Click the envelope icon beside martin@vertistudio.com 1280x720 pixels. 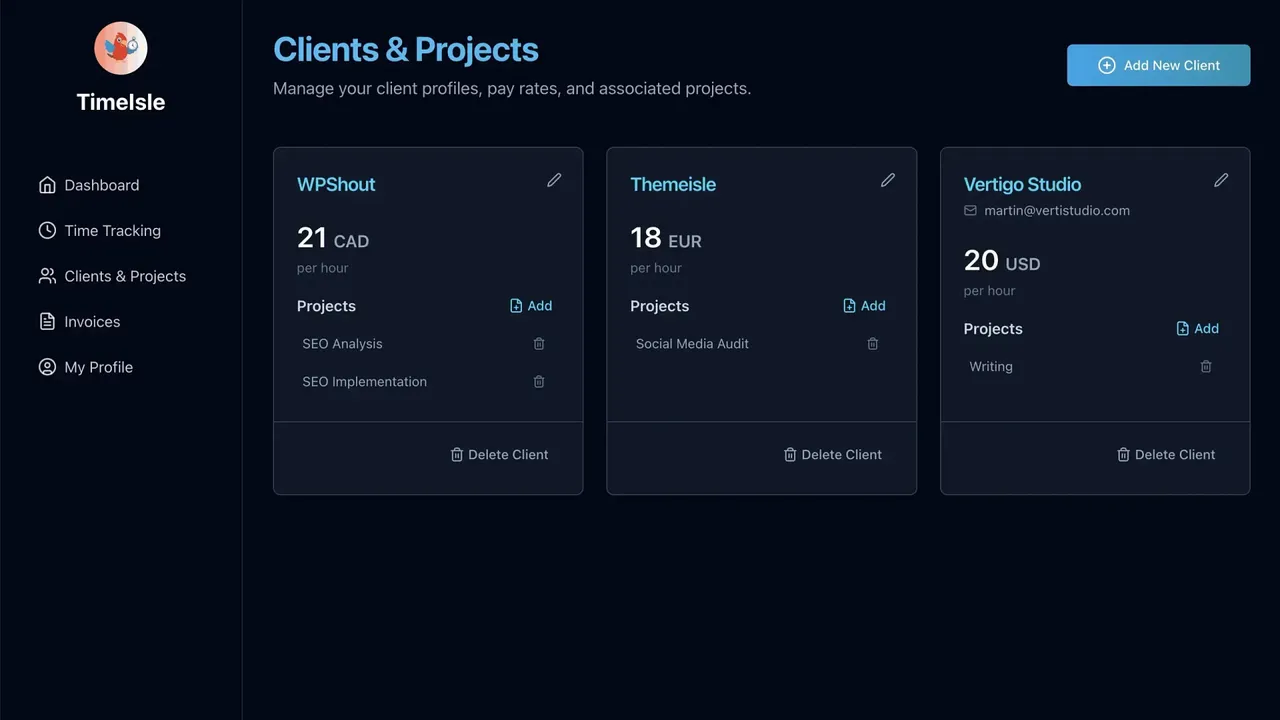point(970,211)
